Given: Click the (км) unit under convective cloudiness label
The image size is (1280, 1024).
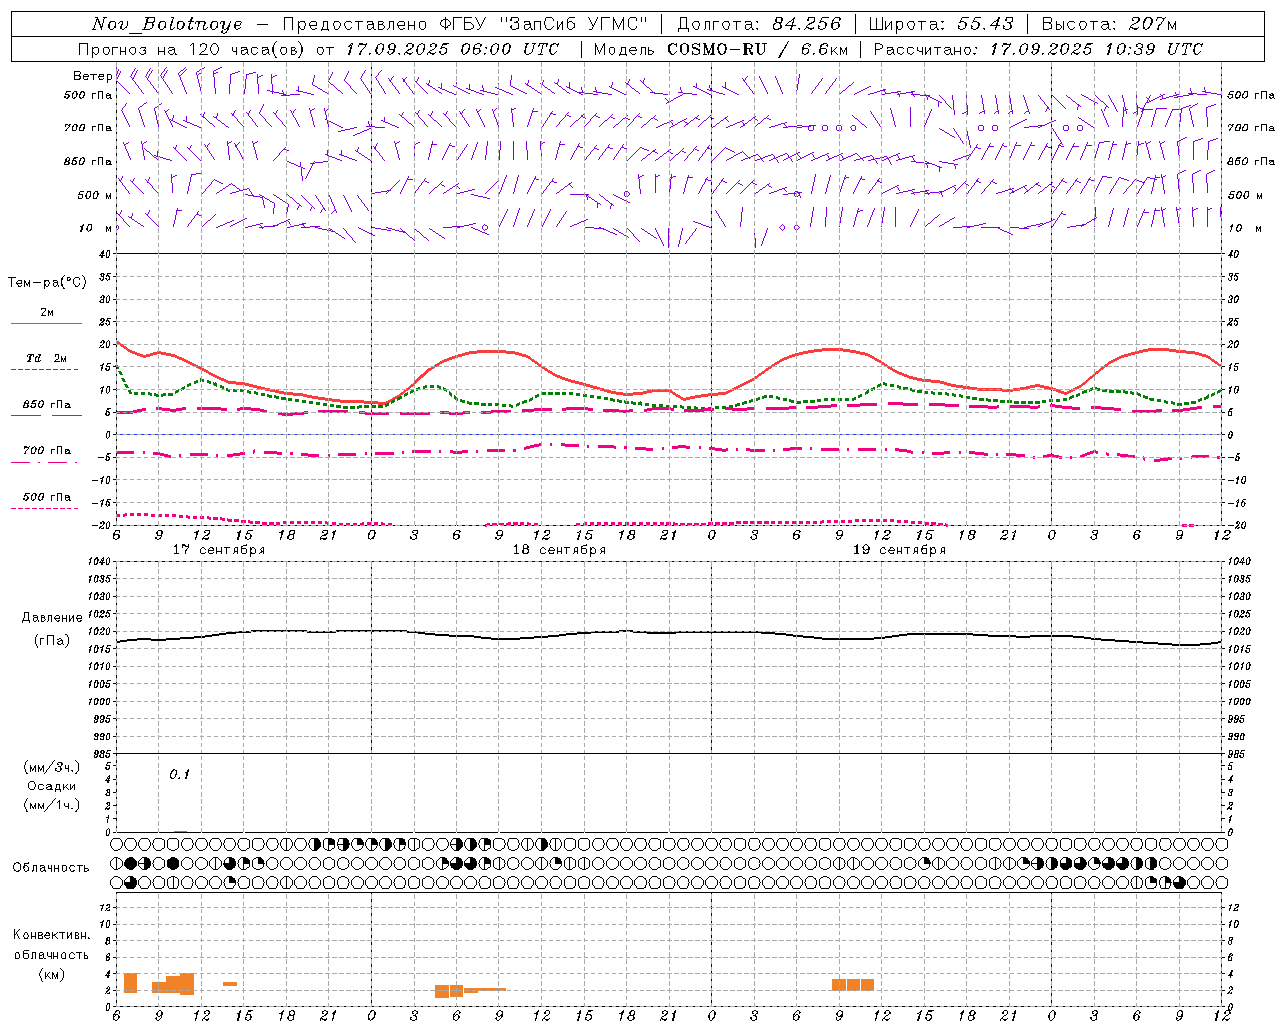Looking at the screenshot, I should [x=52, y=974].
